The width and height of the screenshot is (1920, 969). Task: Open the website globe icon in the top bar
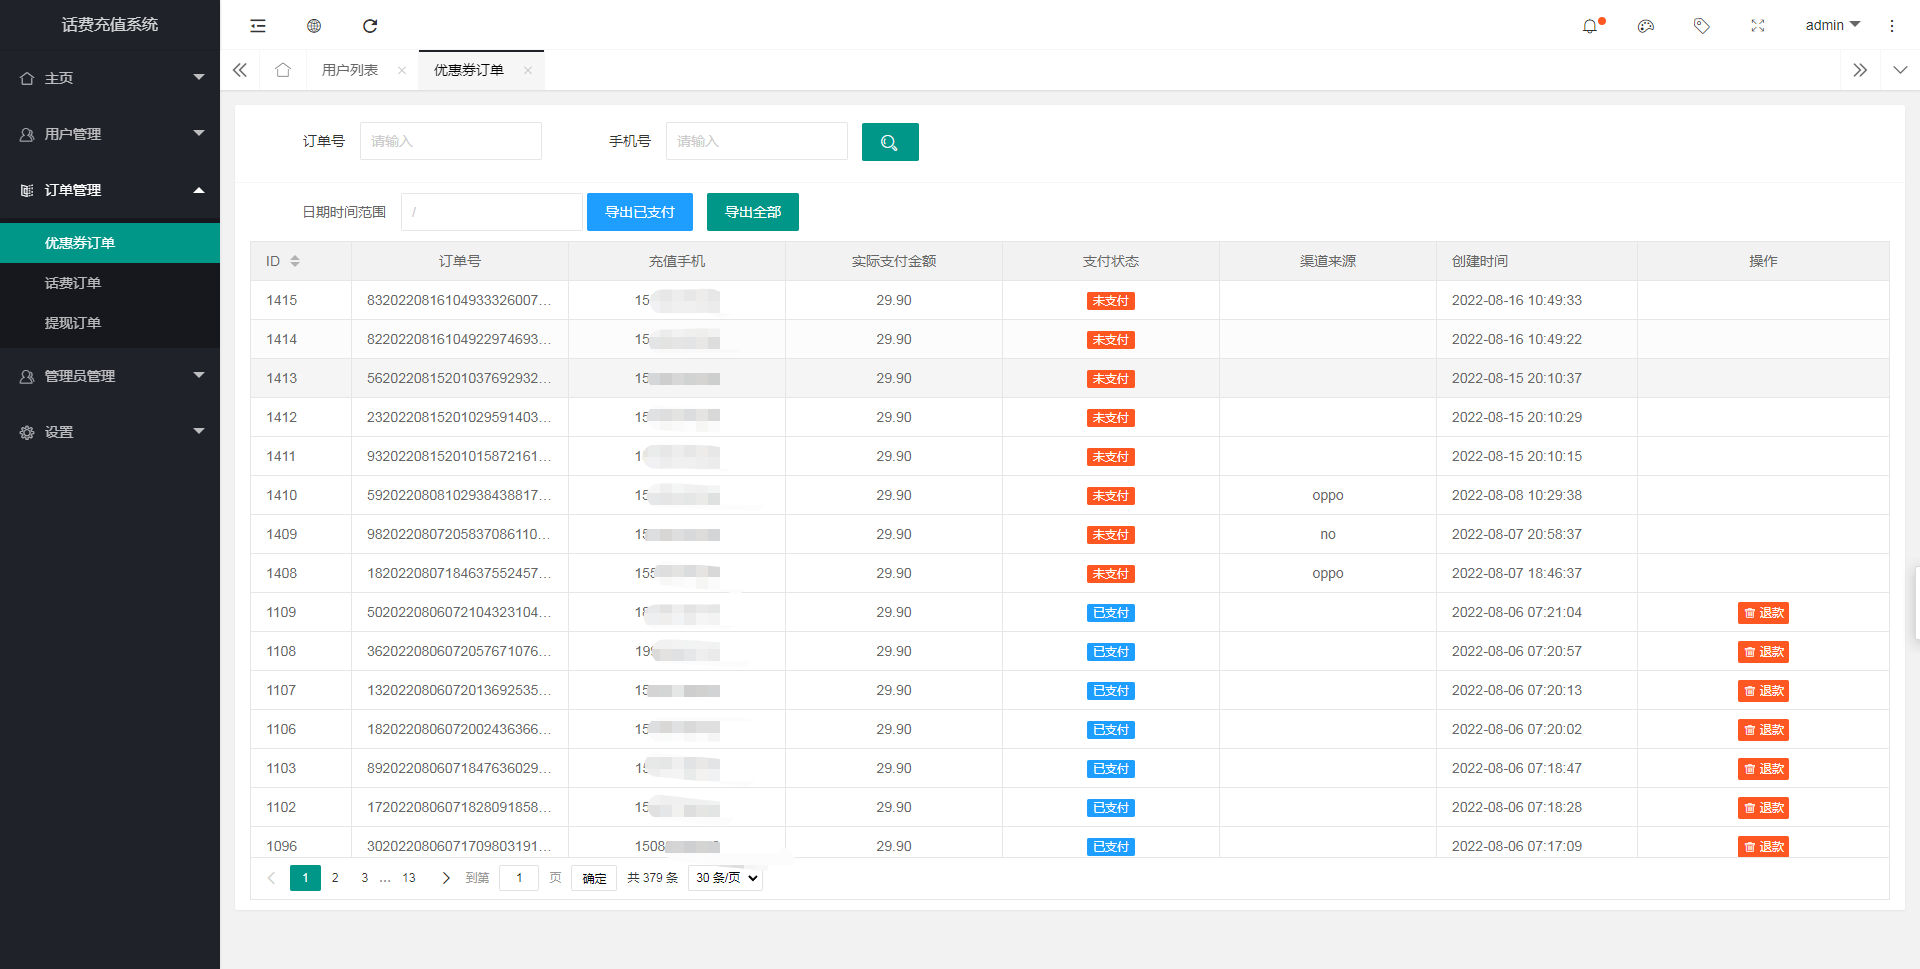pos(314,26)
